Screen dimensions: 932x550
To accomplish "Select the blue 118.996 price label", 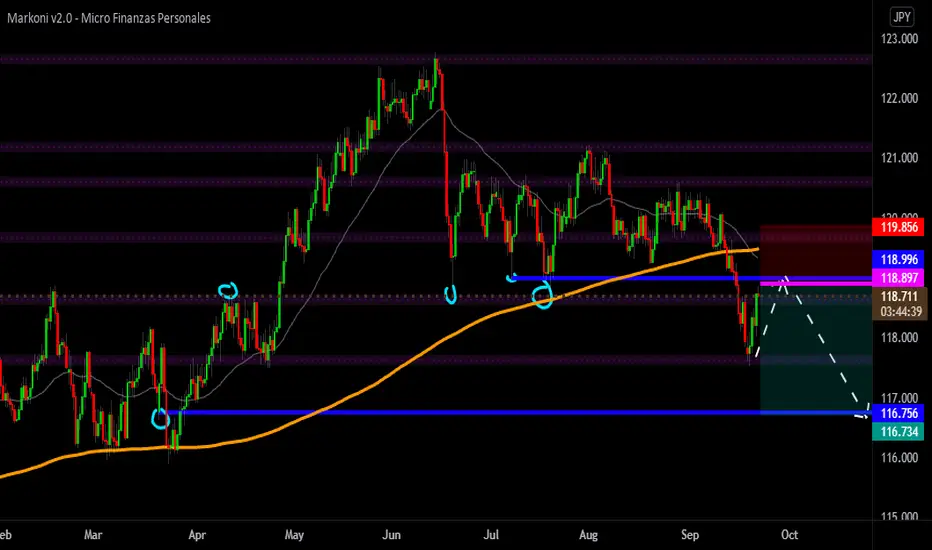I will pos(898,259).
